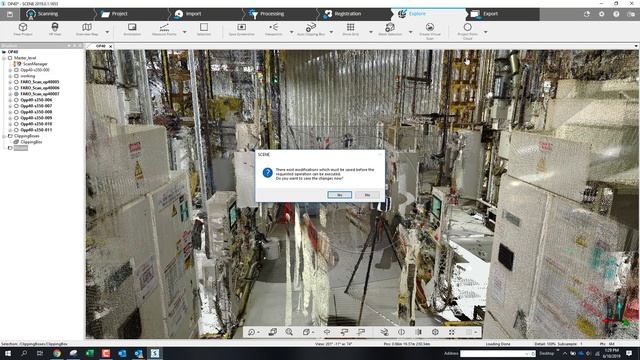
Task: Open the Viewpoints tool
Action: 273,29
